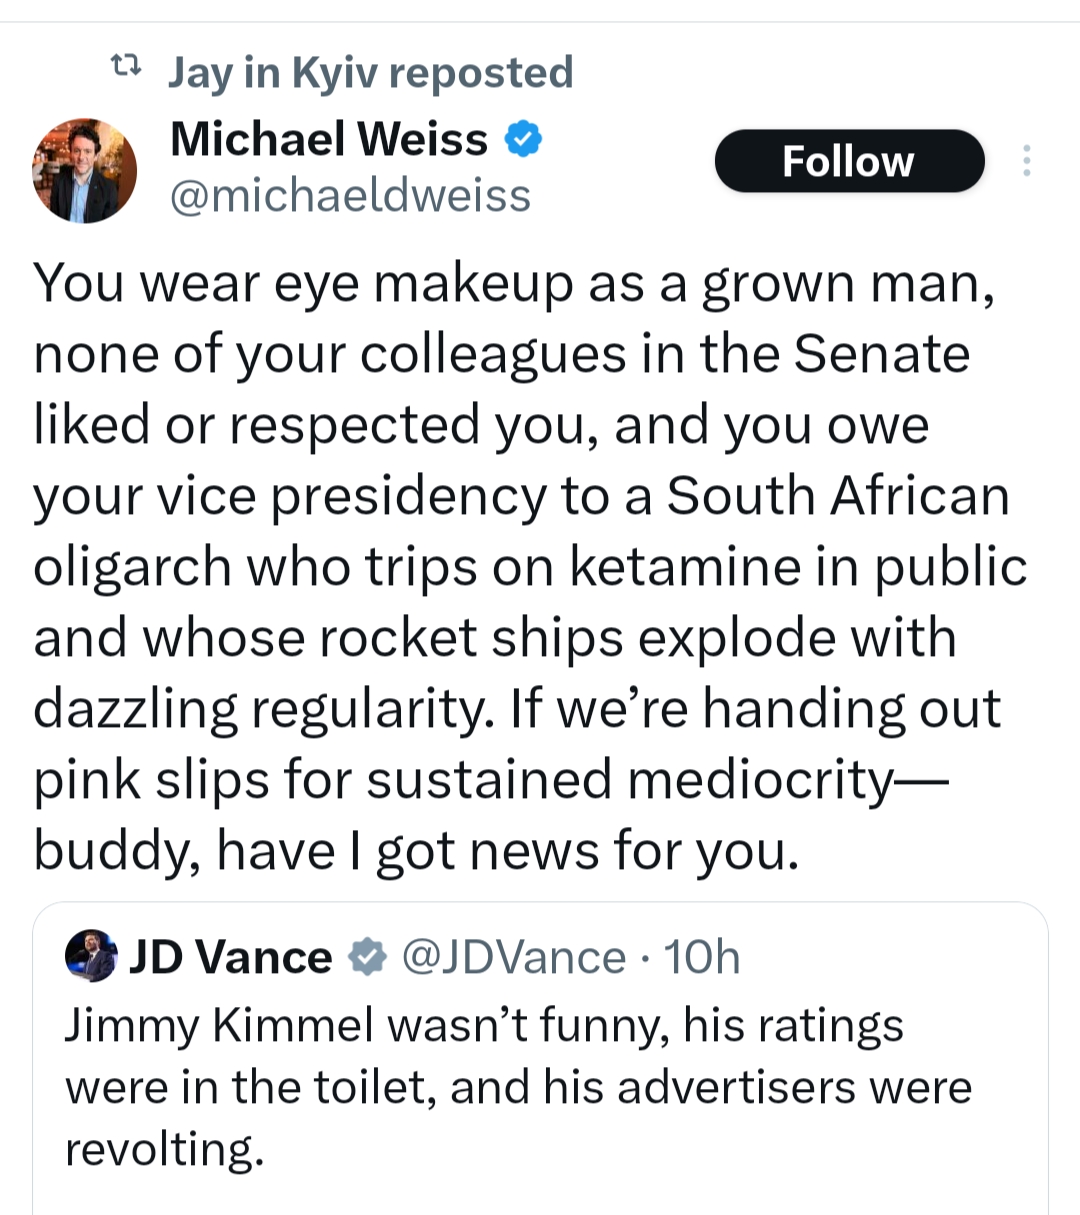Open the @michaeldweiss handle

tap(350, 196)
